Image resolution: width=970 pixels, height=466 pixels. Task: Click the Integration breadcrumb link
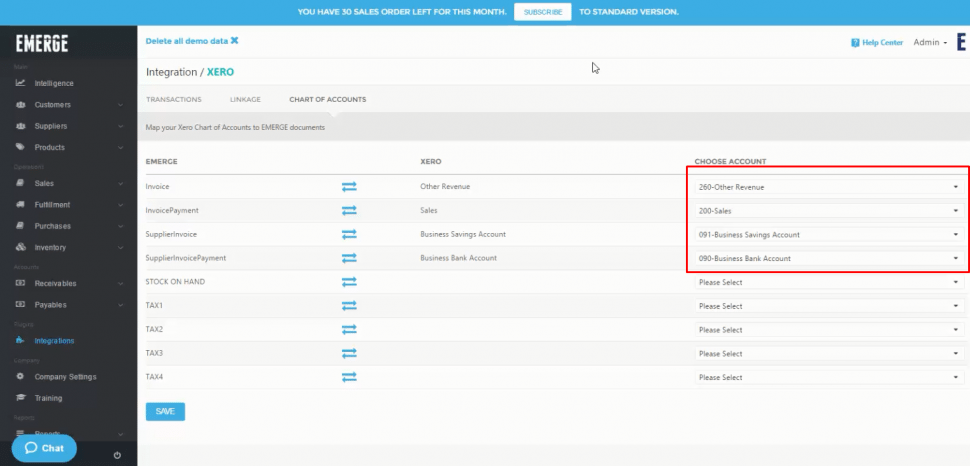tap(171, 72)
